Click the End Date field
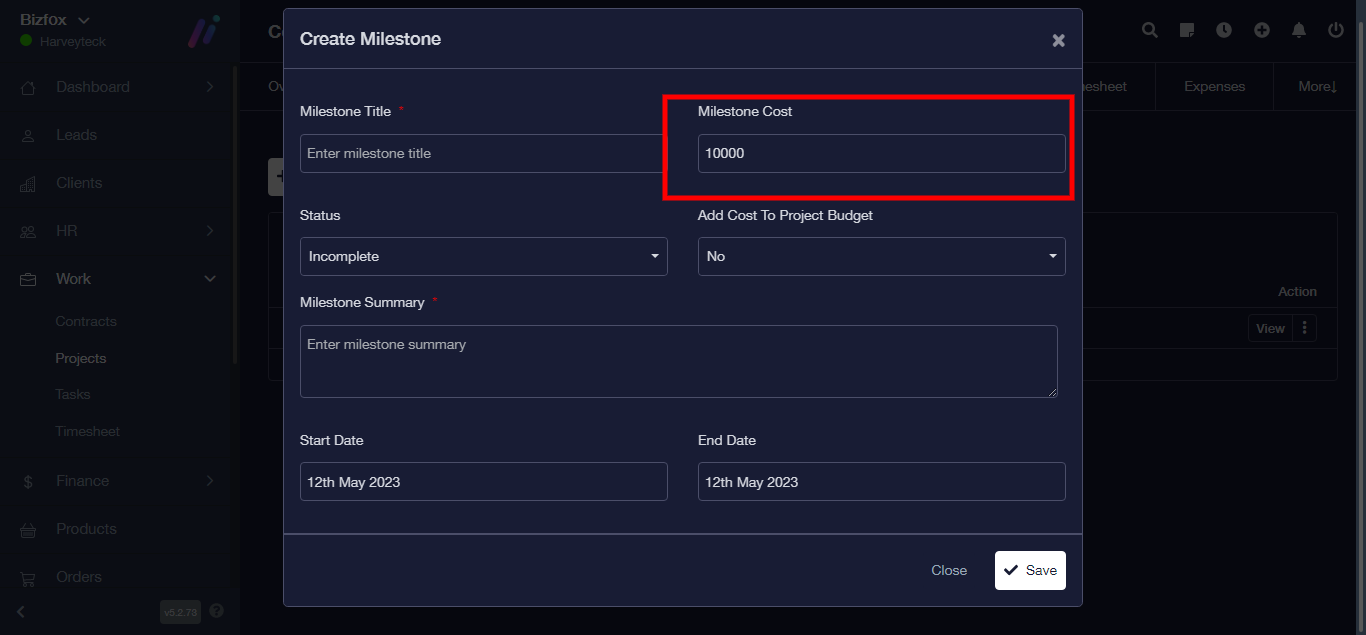 click(x=881, y=481)
